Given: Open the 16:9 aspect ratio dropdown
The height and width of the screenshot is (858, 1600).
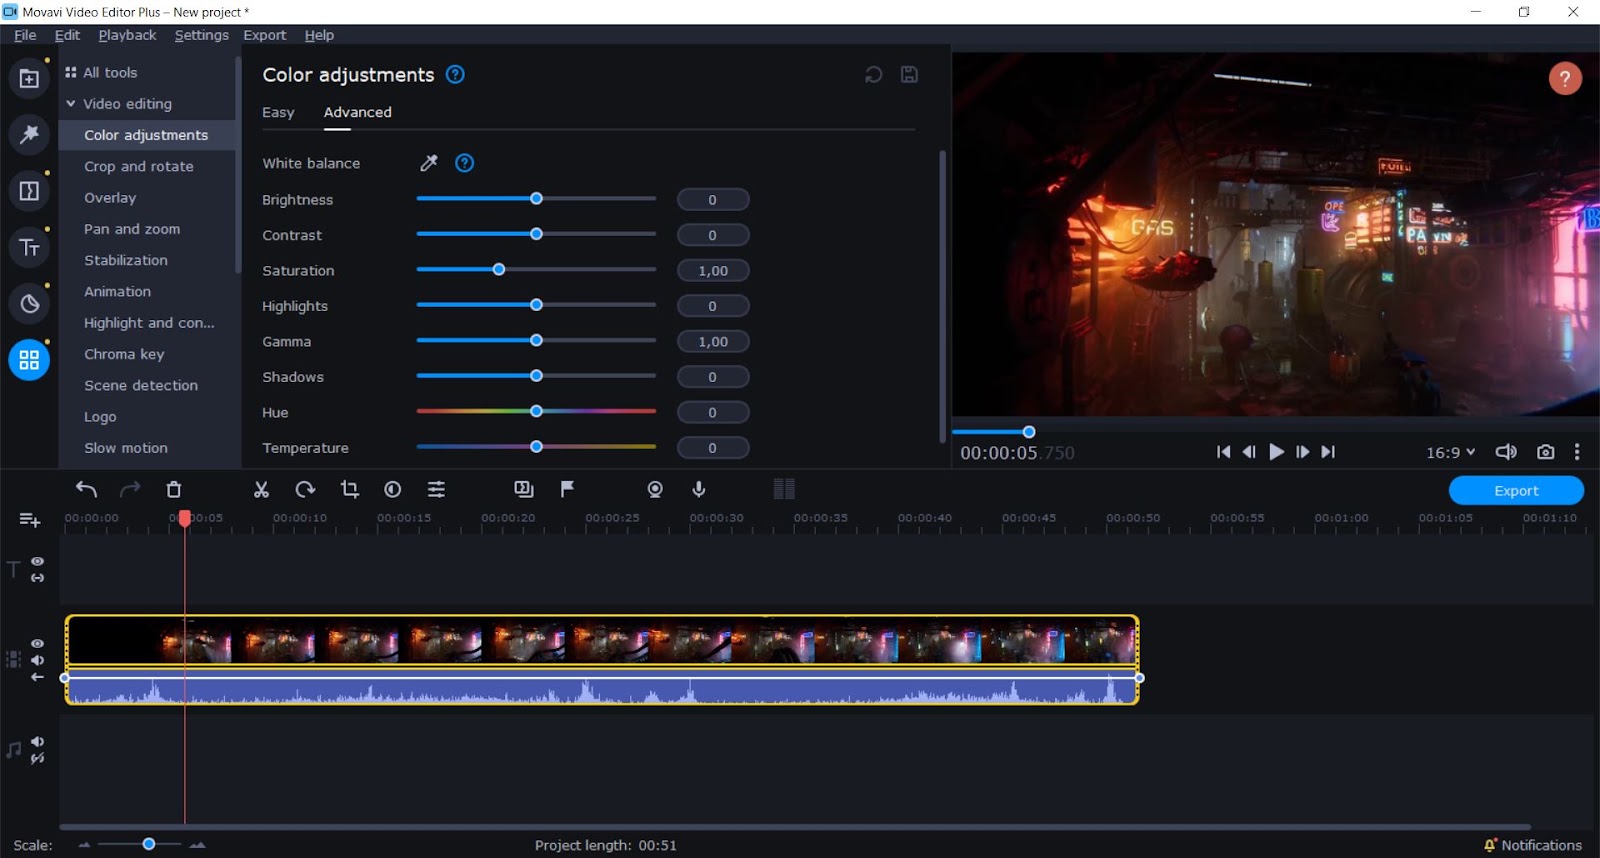Looking at the screenshot, I should 1450,452.
